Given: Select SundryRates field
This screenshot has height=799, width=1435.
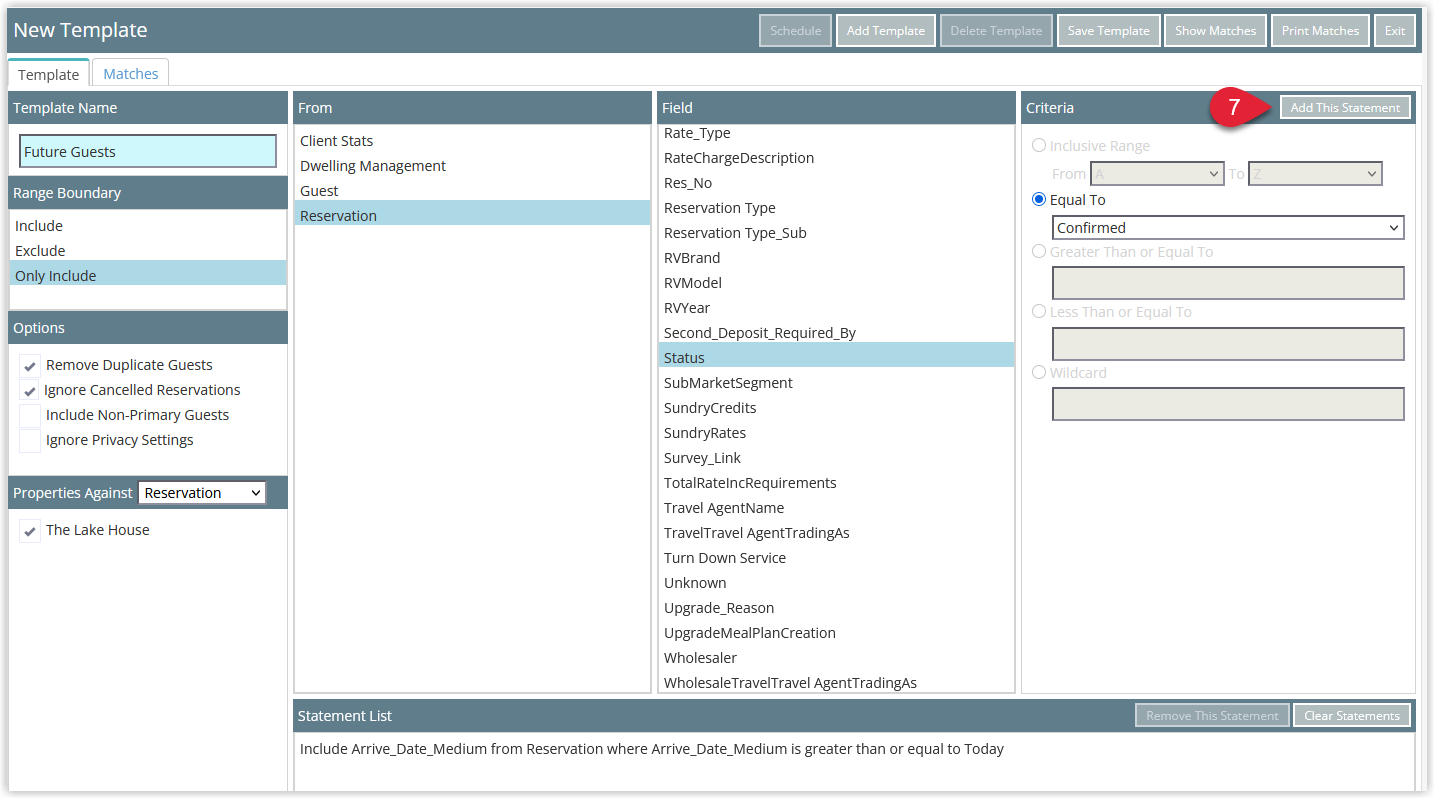Looking at the screenshot, I should (x=836, y=433).
